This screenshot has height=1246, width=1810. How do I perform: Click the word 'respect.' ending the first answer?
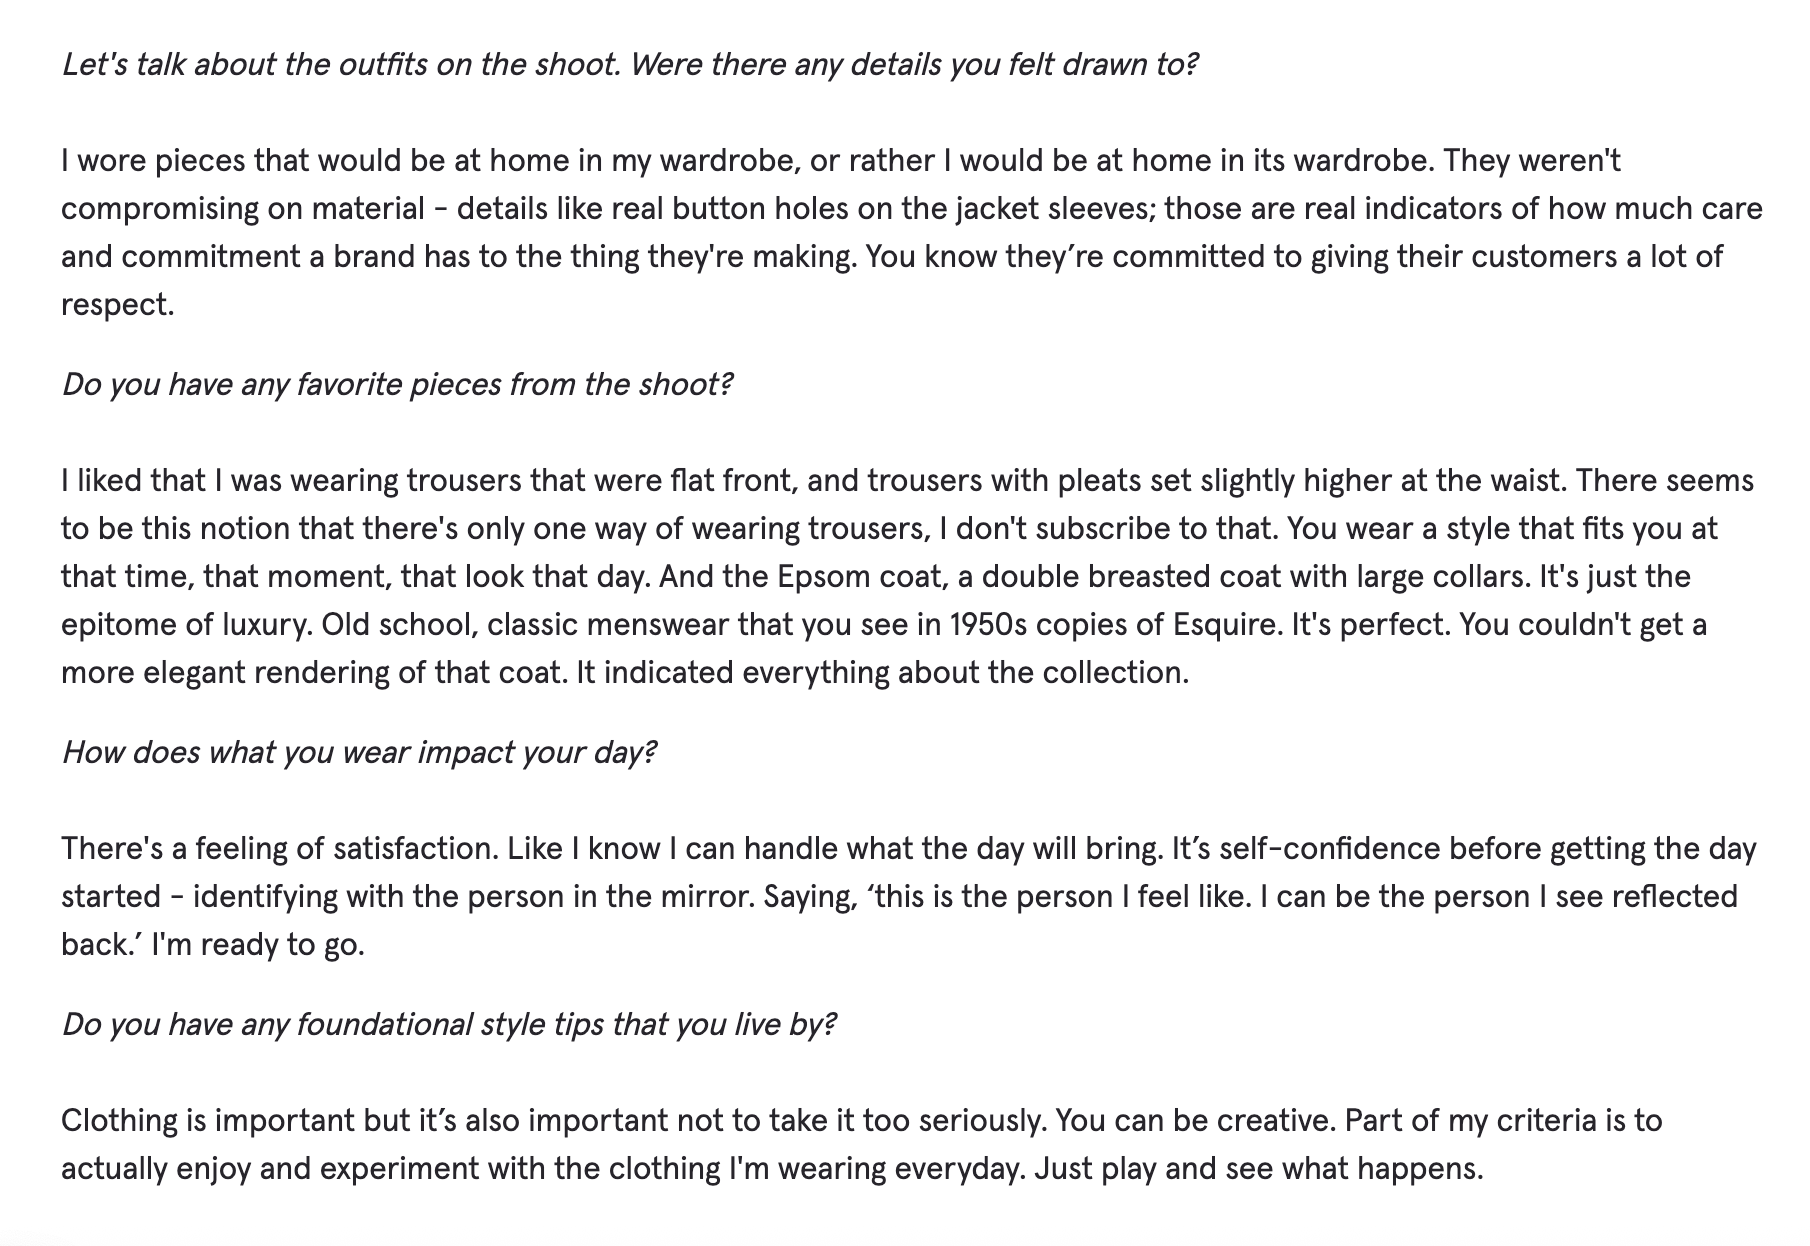pos(118,305)
